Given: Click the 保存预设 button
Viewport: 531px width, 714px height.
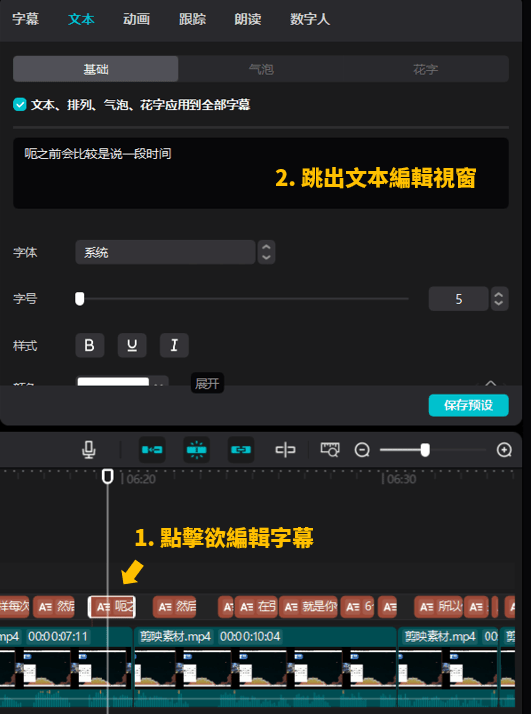Looking at the screenshot, I should 468,405.
